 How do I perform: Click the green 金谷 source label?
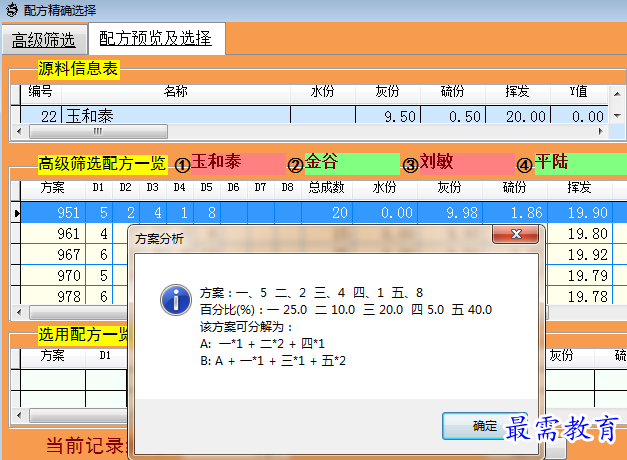click(x=352, y=163)
